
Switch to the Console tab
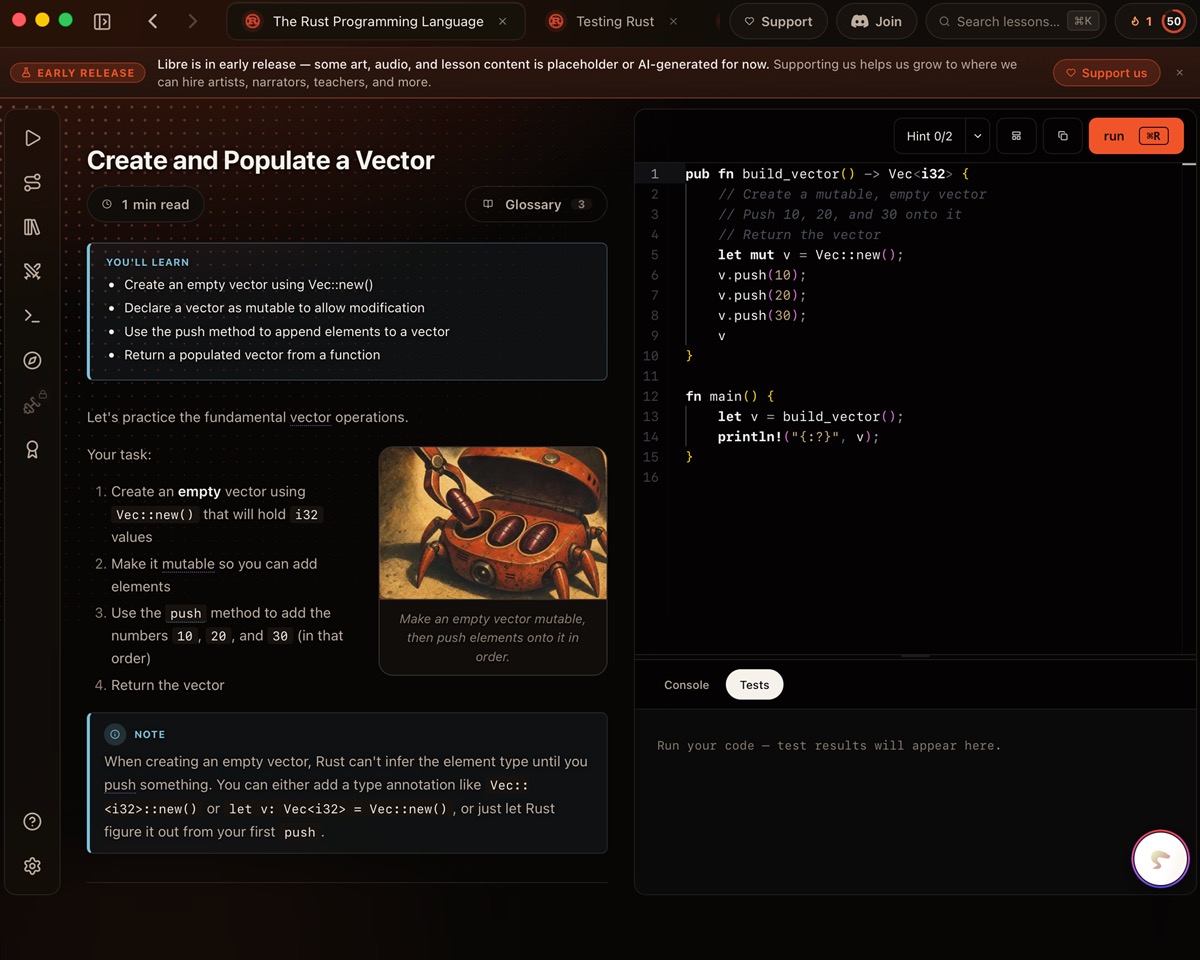click(686, 685)
